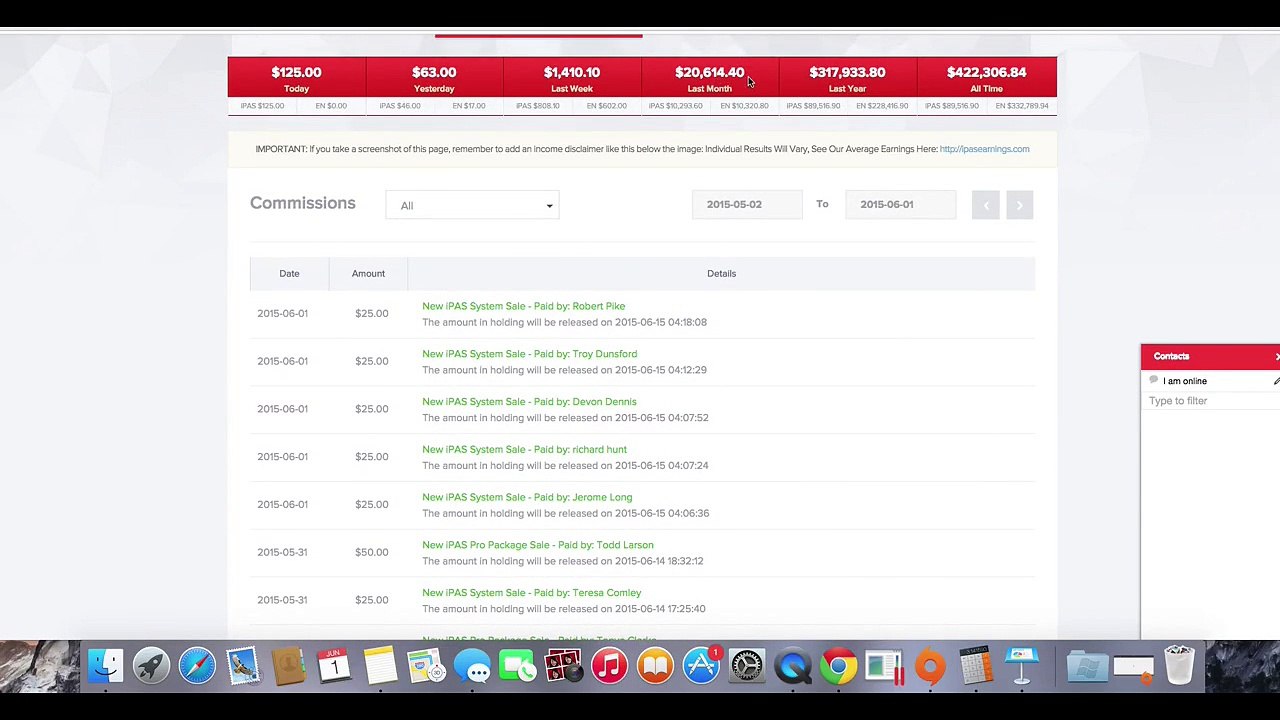Open the Origin orange icon in dock
1280x720 pixels.
click(x=930, y=666)
